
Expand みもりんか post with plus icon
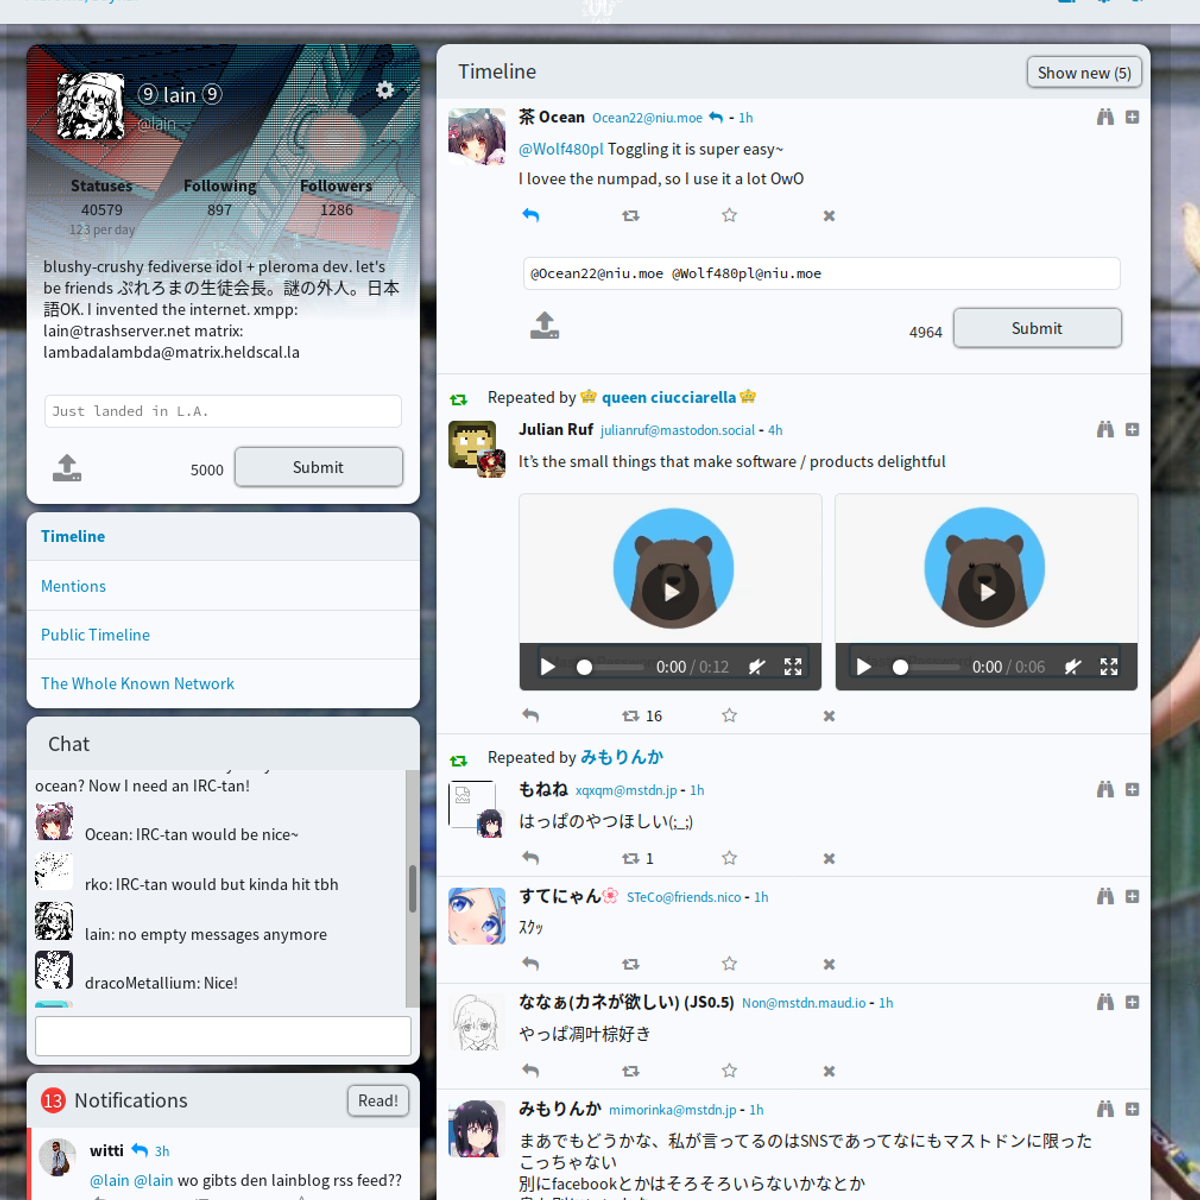[x=1132, y=1109]
